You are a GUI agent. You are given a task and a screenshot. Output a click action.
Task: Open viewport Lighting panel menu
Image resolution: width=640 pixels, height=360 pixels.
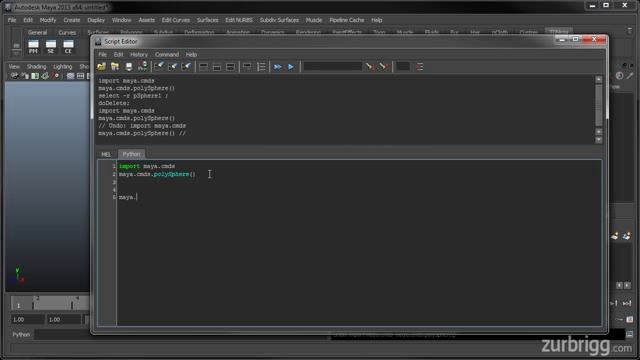pyautogui.click(x=62, y=67)
